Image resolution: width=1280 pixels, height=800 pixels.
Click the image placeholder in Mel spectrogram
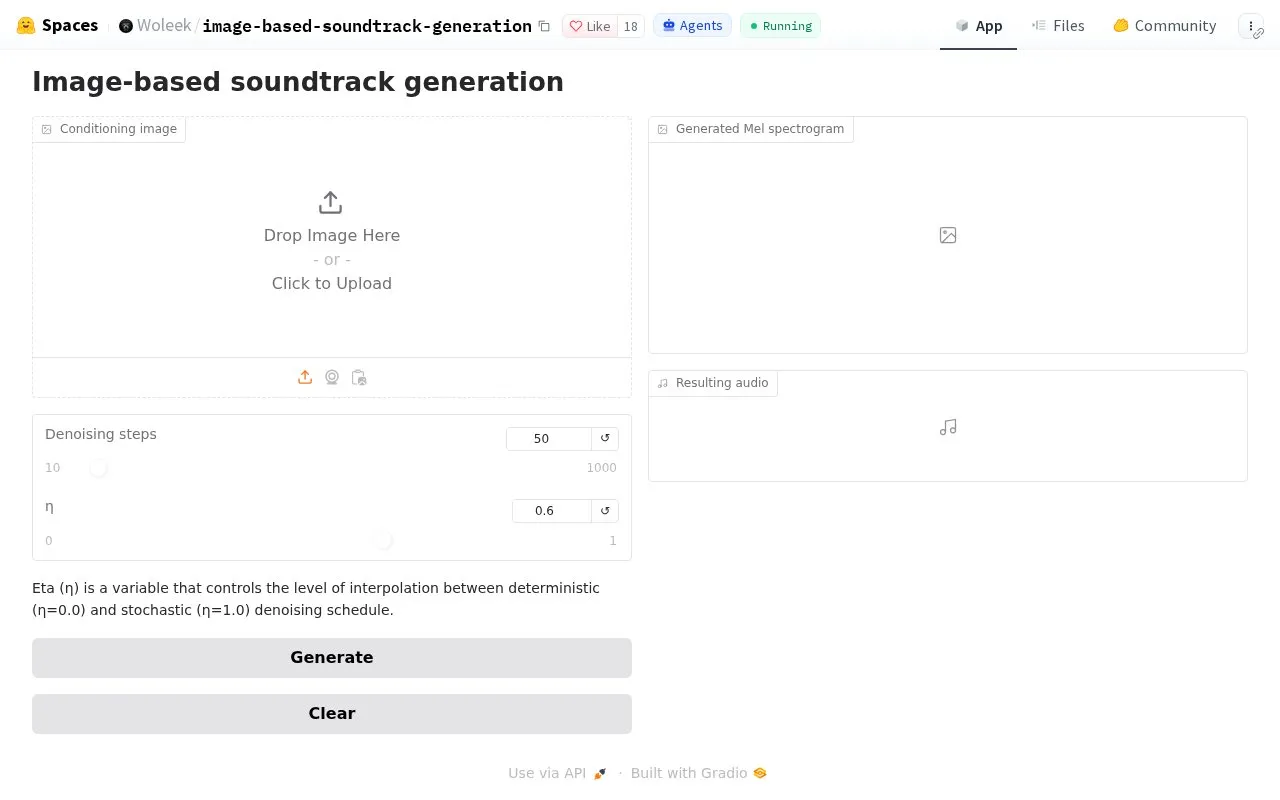tap(948, 235)
